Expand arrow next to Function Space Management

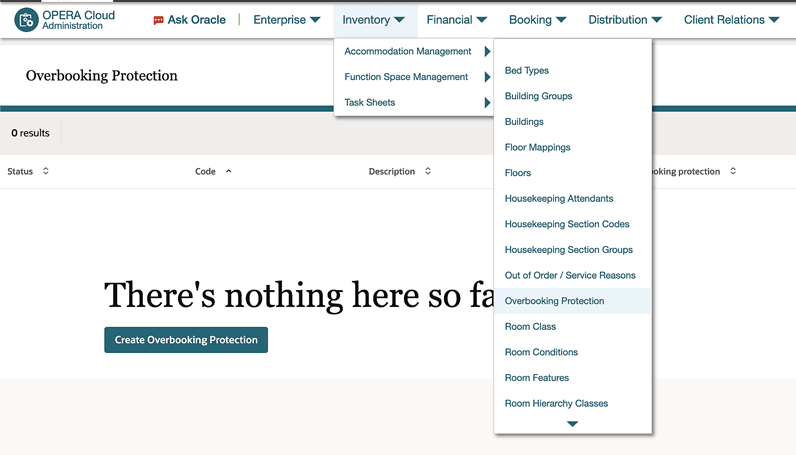487,77
